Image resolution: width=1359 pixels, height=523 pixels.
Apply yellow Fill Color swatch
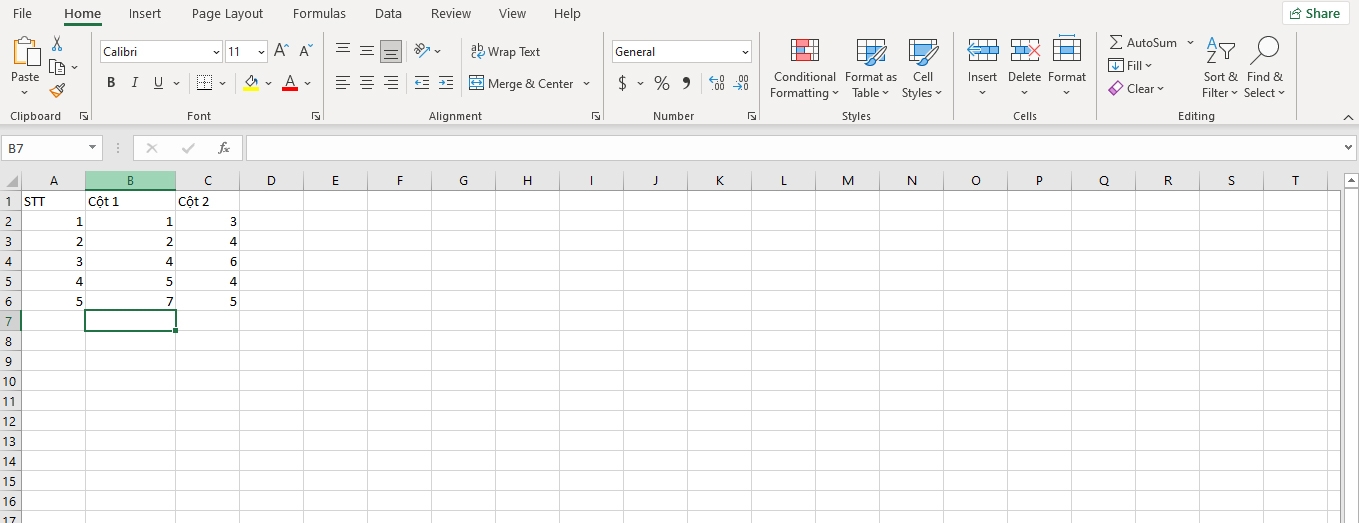(x=251, y=83)
